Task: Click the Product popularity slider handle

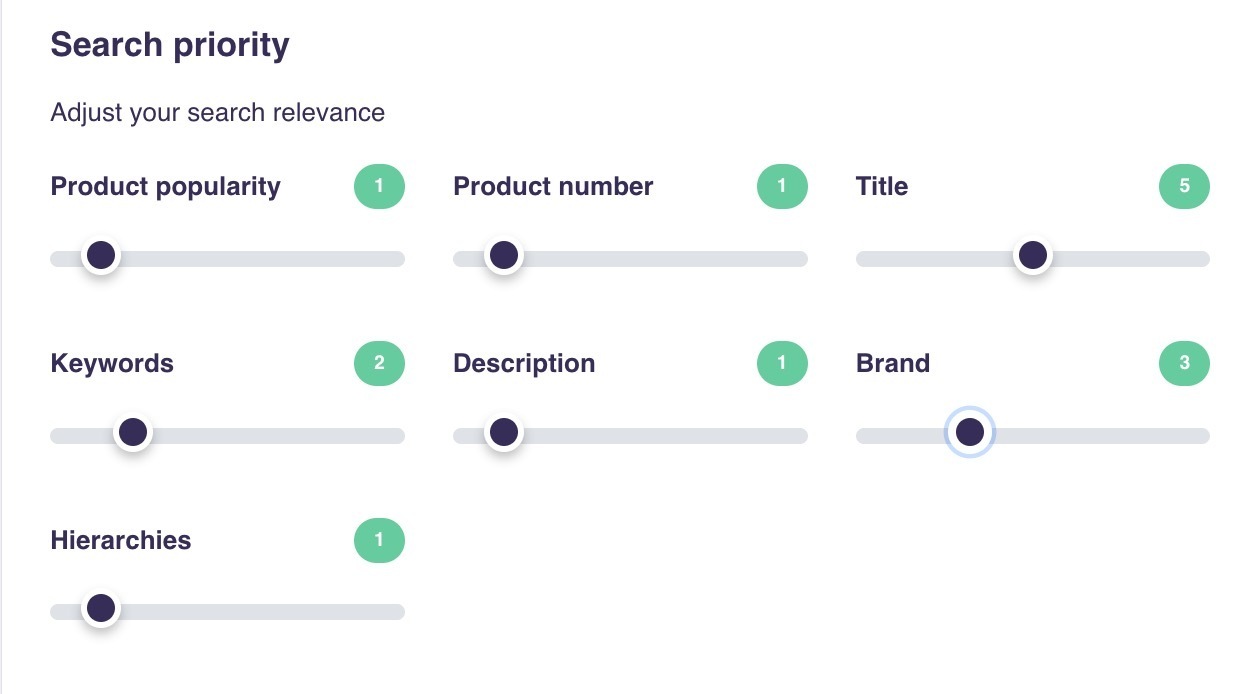Action: (x=101, y=256)
